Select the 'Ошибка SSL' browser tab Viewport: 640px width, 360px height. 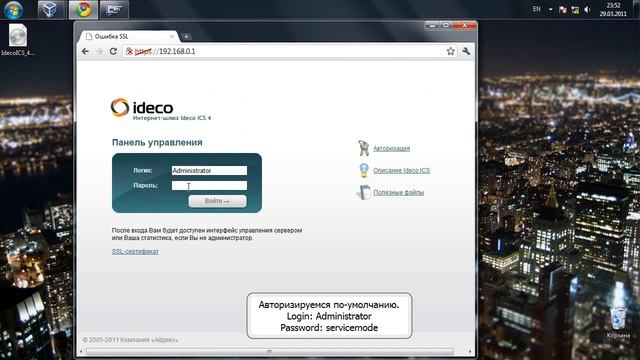128,37
